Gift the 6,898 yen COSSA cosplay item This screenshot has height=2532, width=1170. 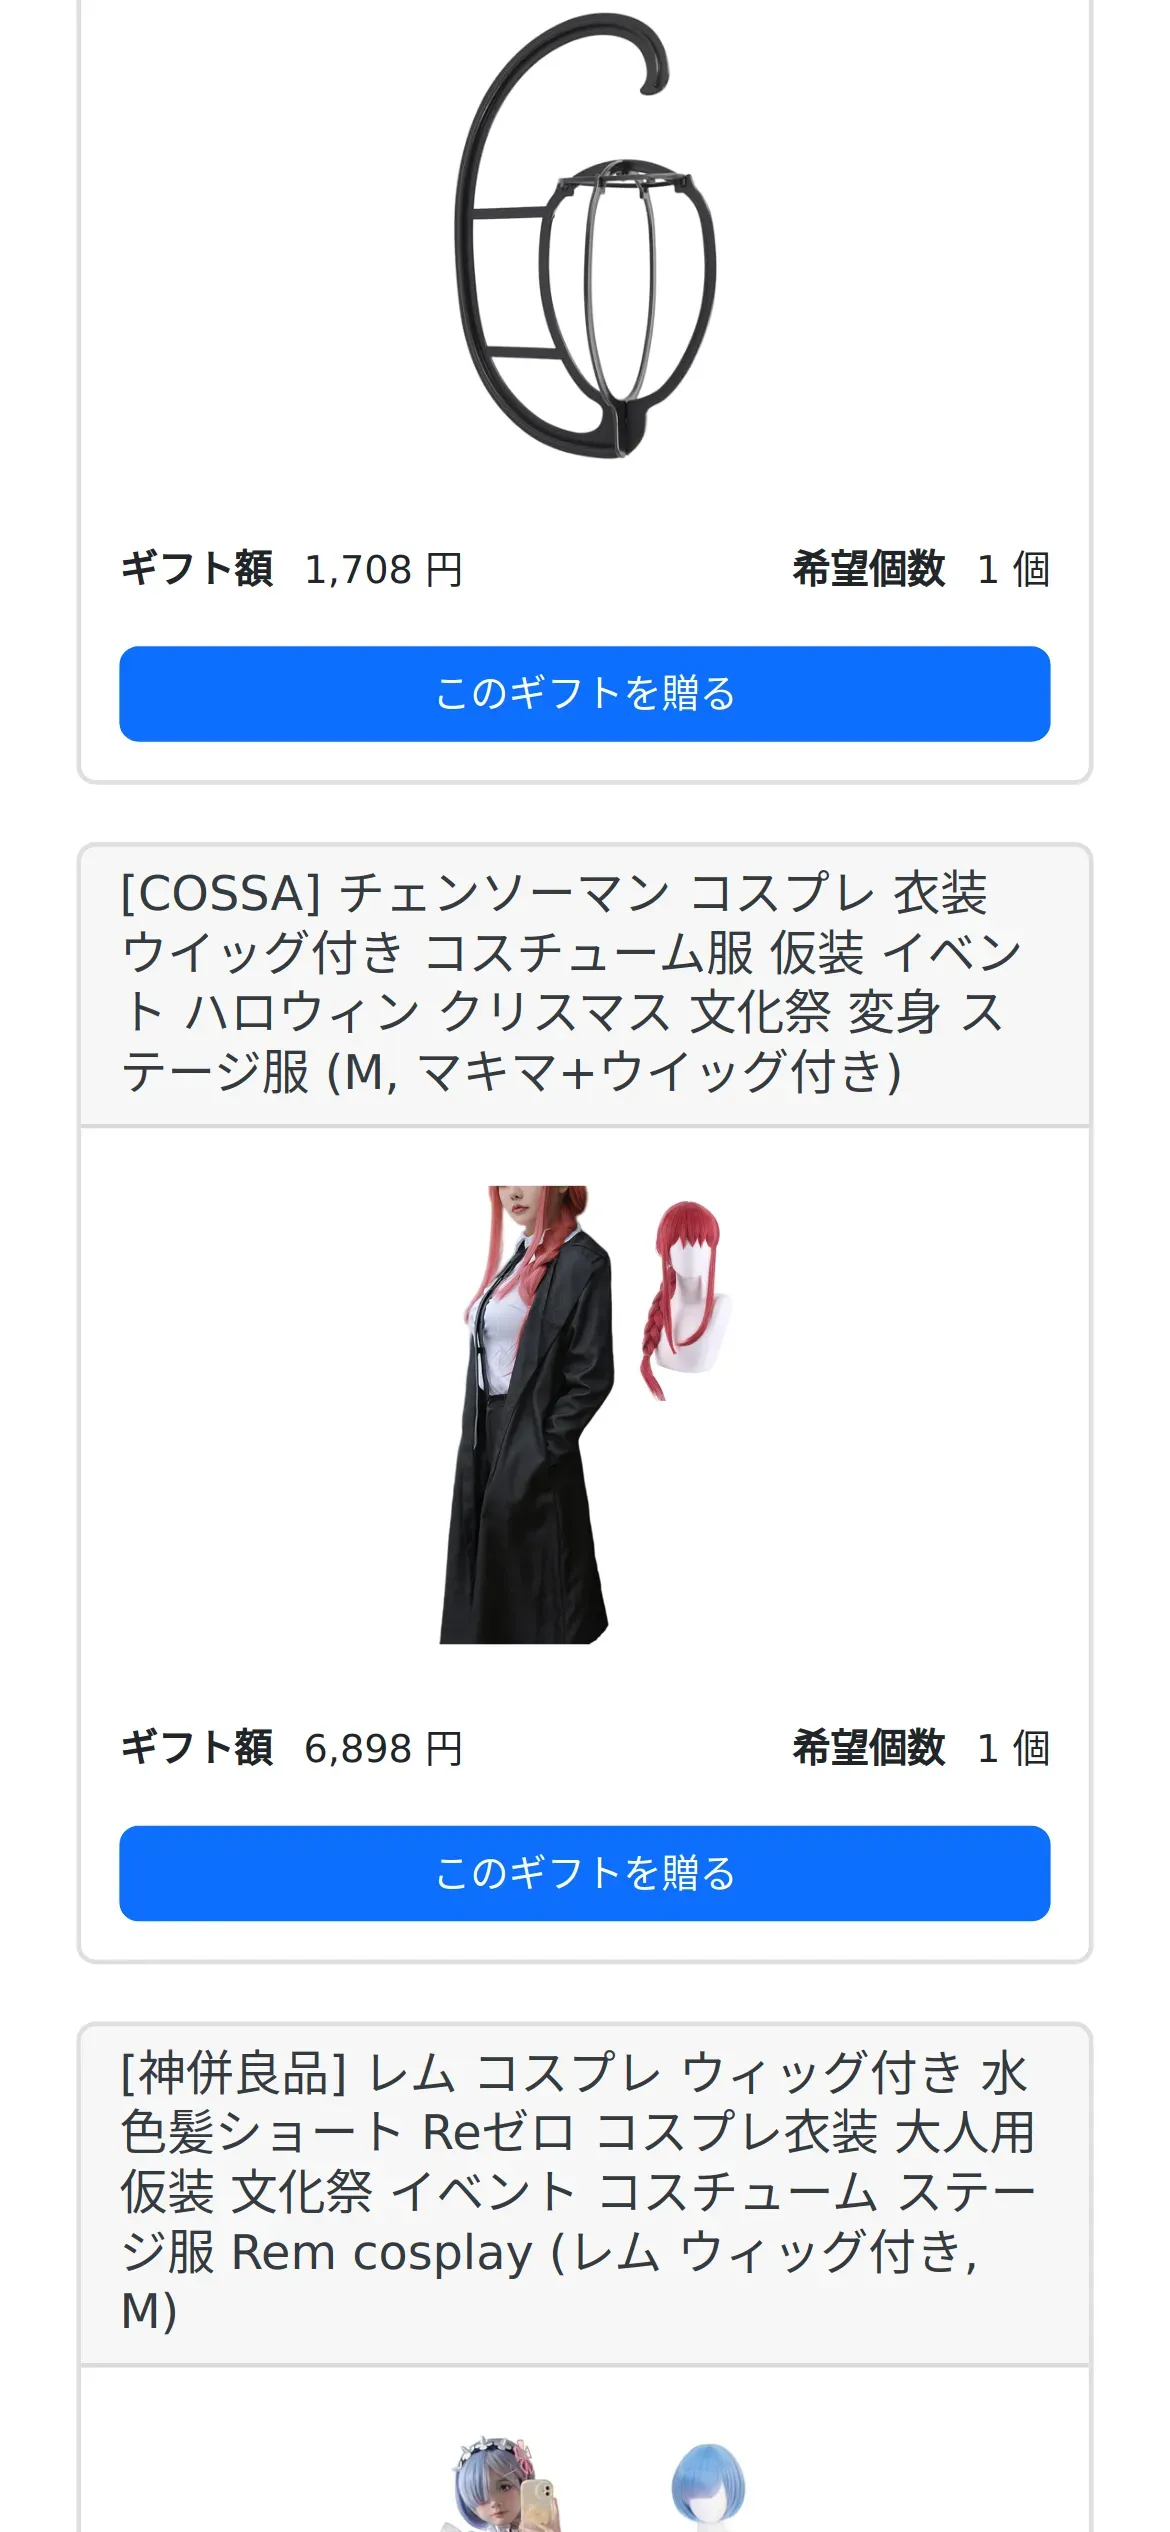click(x=585, y=1873)
